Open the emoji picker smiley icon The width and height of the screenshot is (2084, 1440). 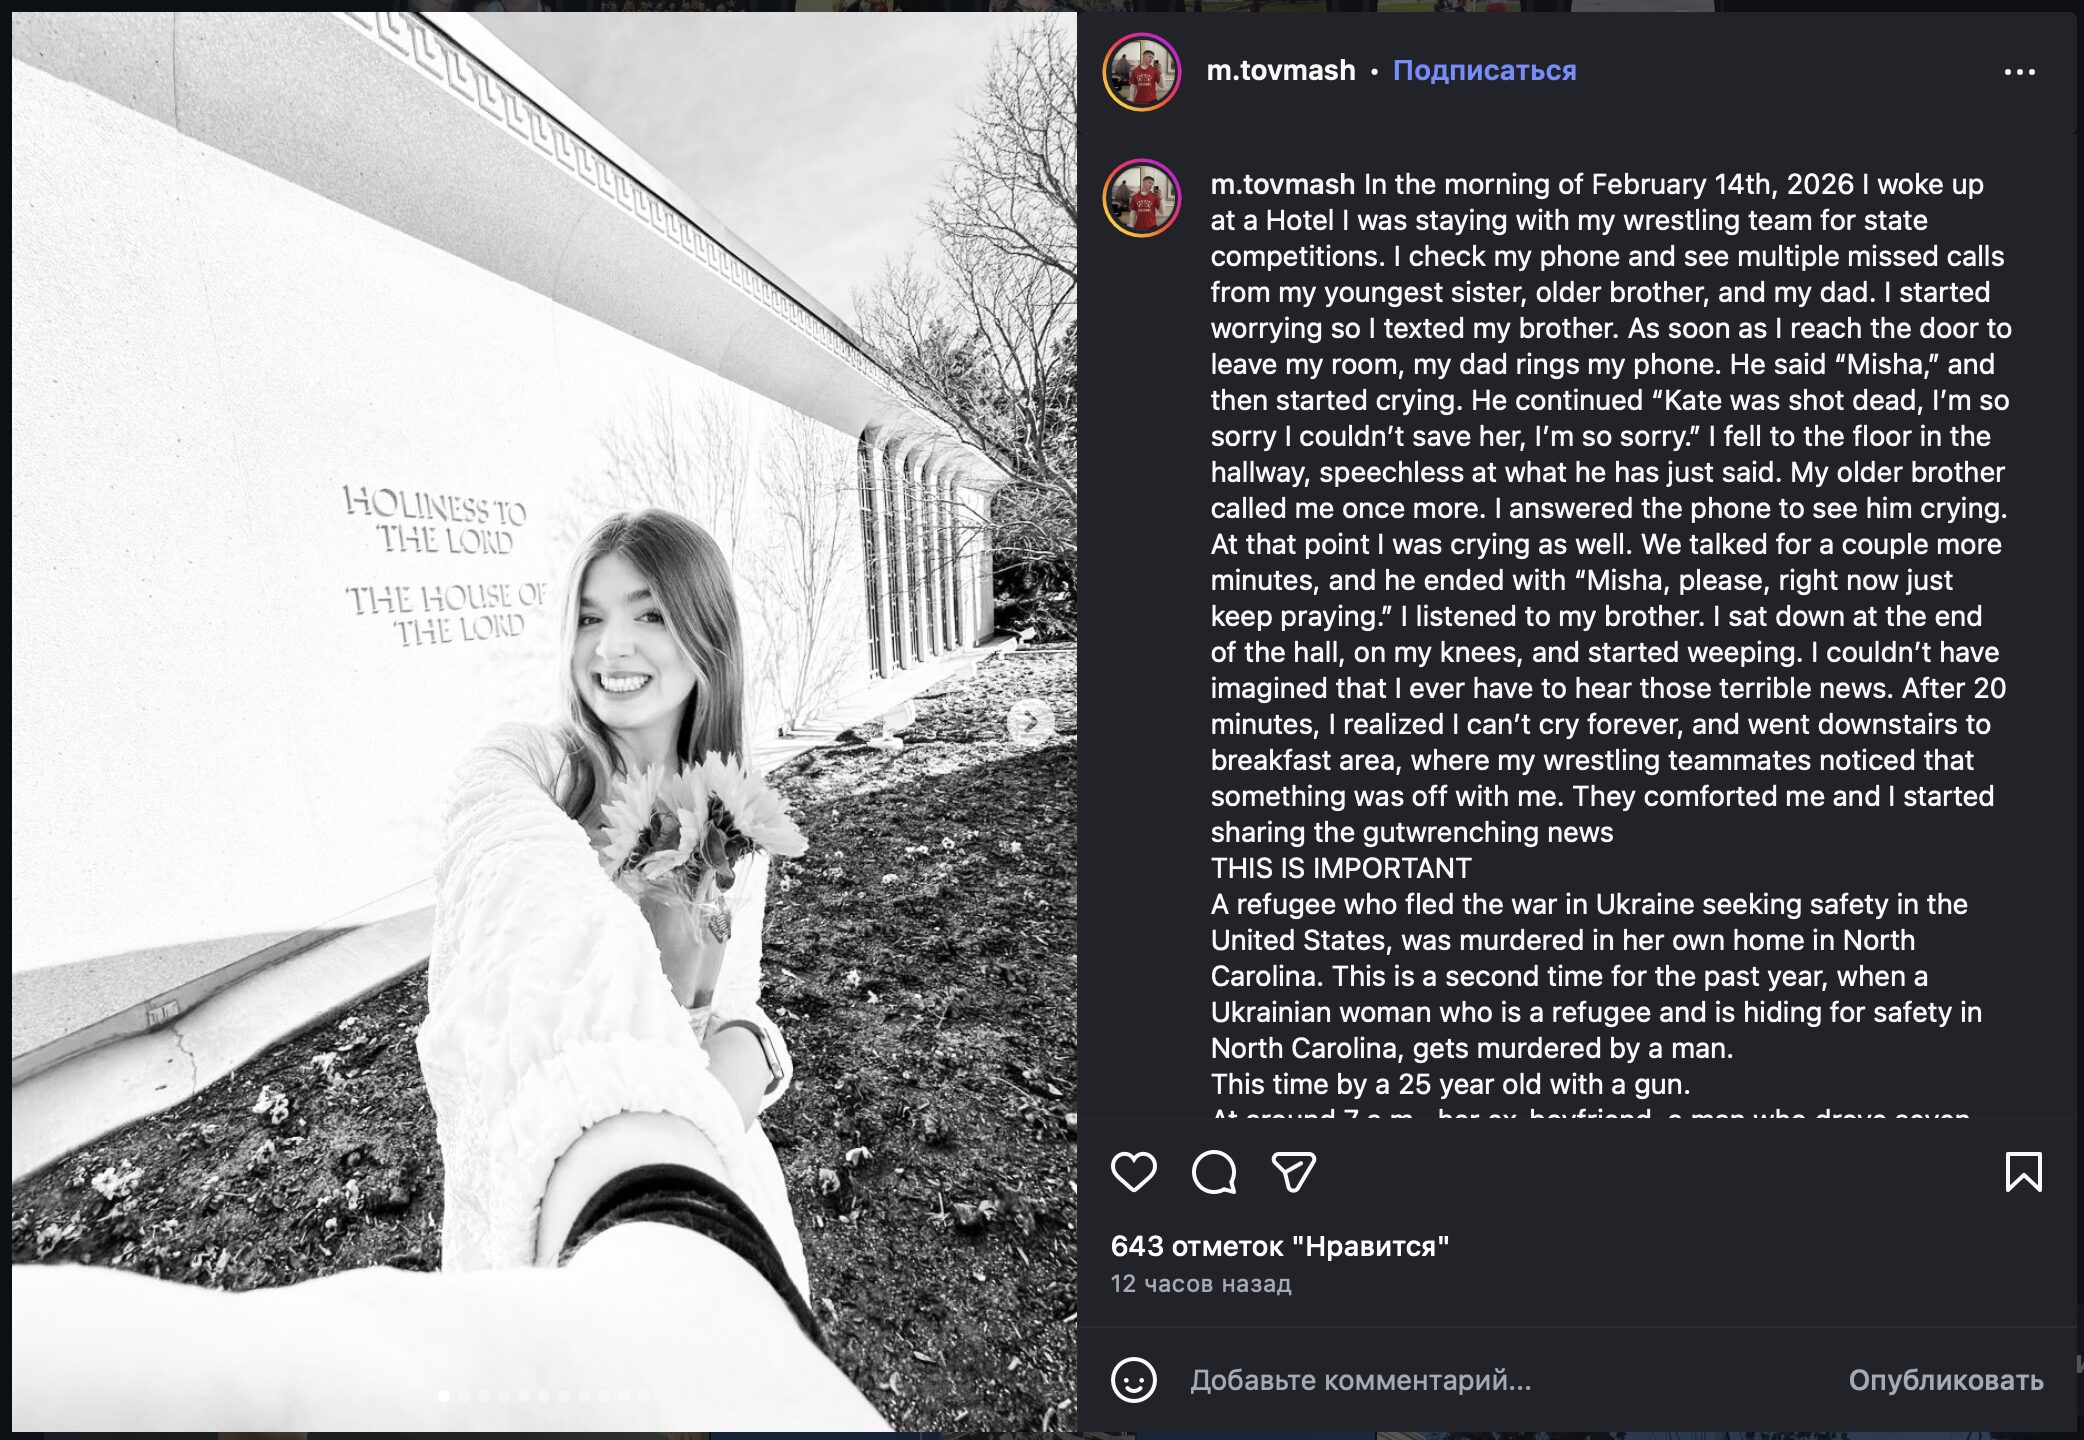(1133, 1381)
